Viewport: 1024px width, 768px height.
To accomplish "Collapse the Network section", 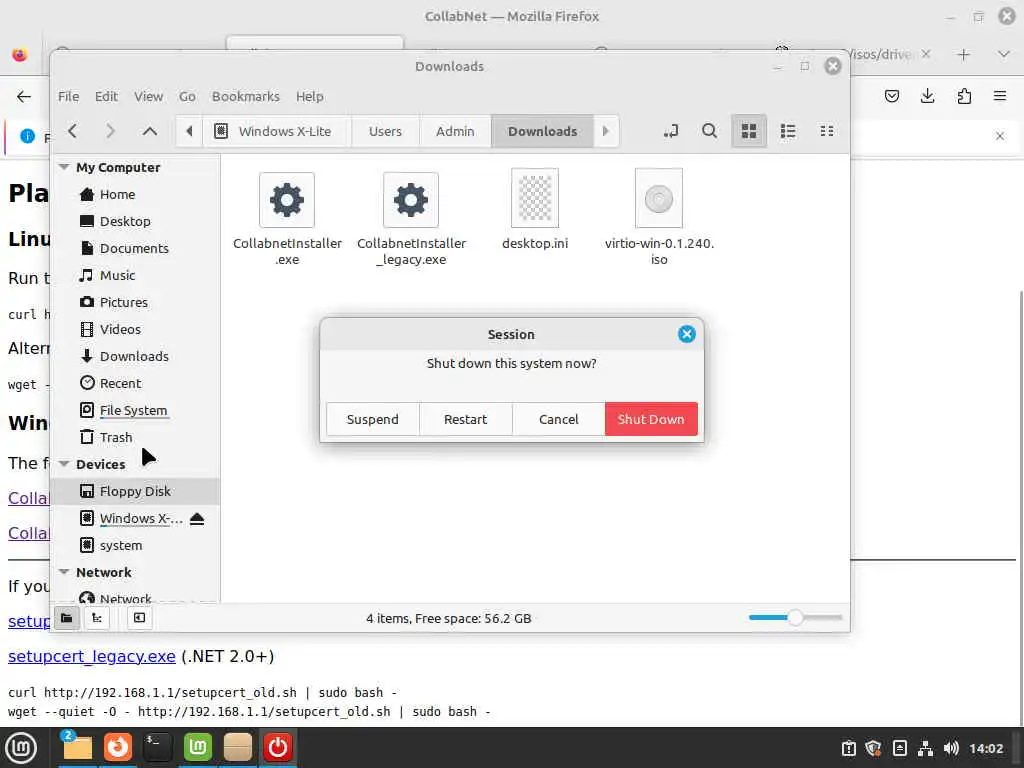I will 64,571.
